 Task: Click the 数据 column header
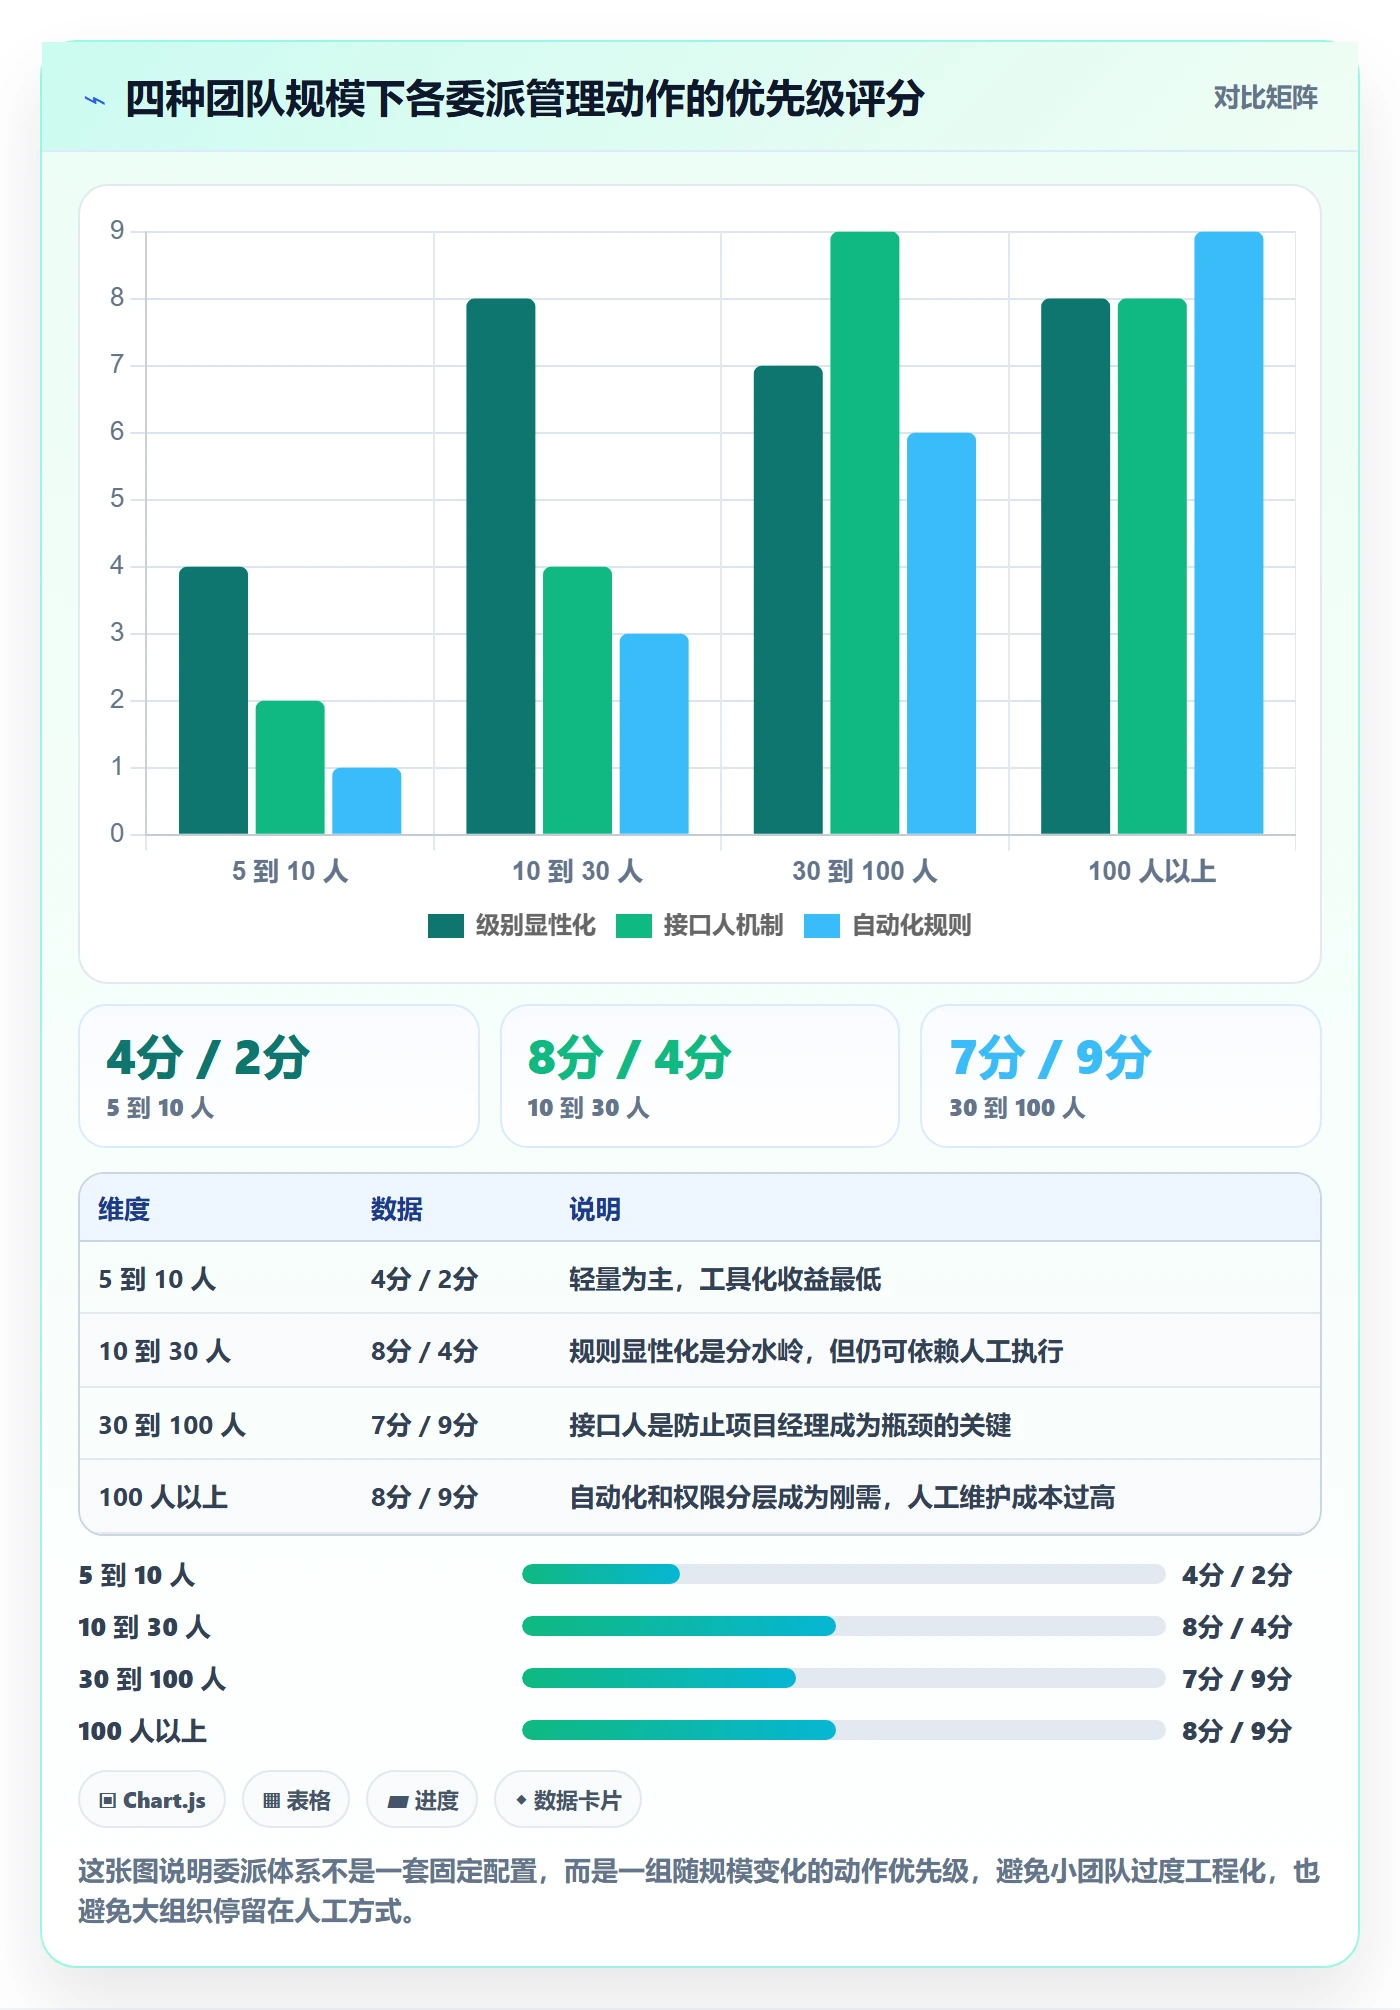click(x=397, y=1209)
